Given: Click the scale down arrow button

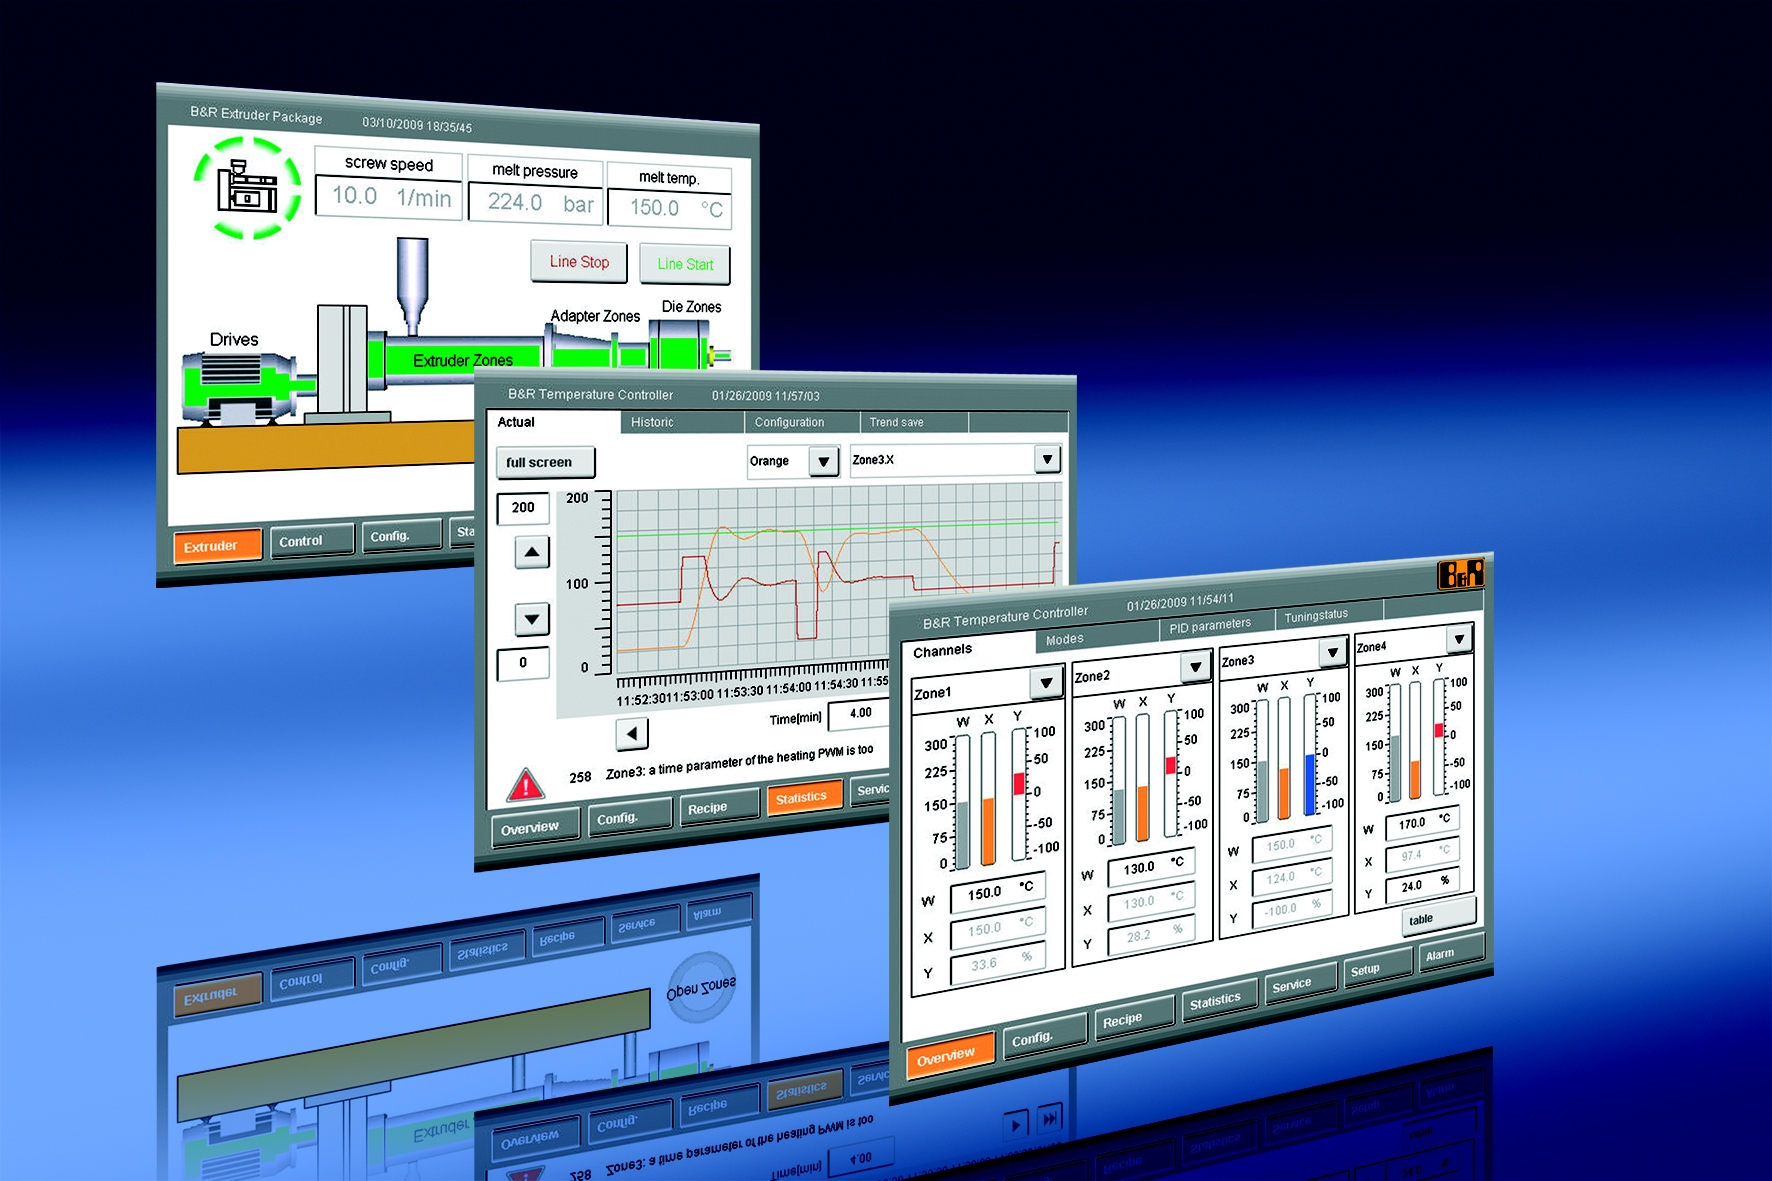Looking at the screenshot, I should [532, 619].
